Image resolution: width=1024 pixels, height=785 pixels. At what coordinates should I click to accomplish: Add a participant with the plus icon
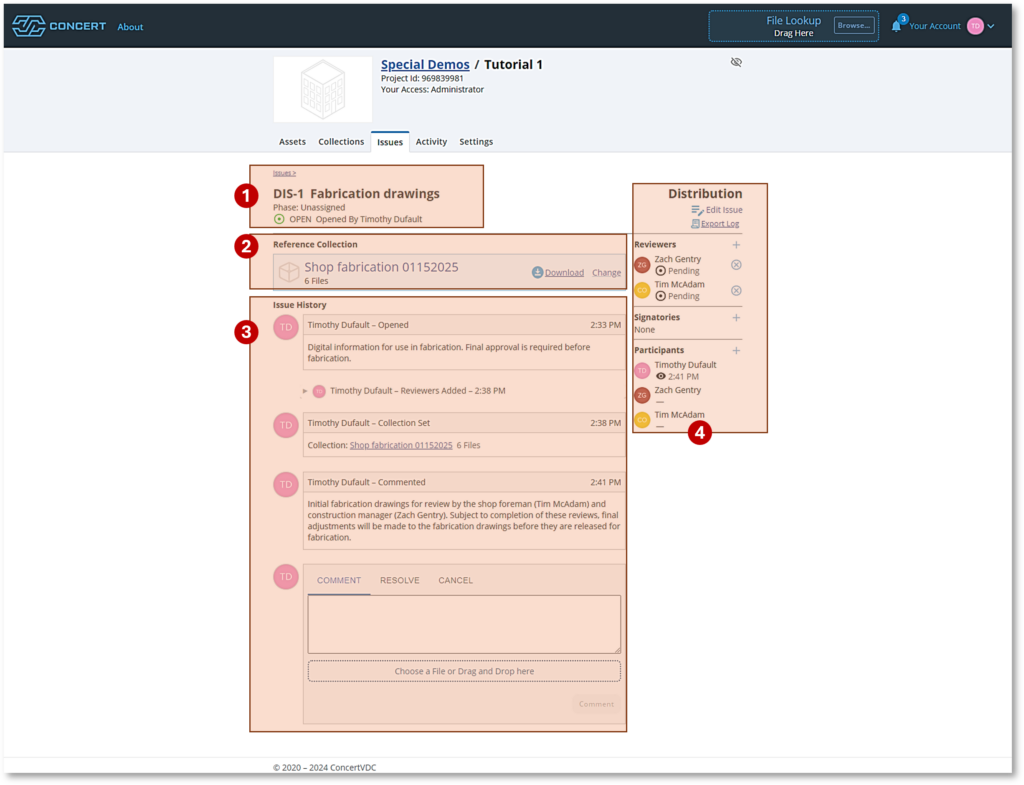pyautogui.click(x=736, y=351)
